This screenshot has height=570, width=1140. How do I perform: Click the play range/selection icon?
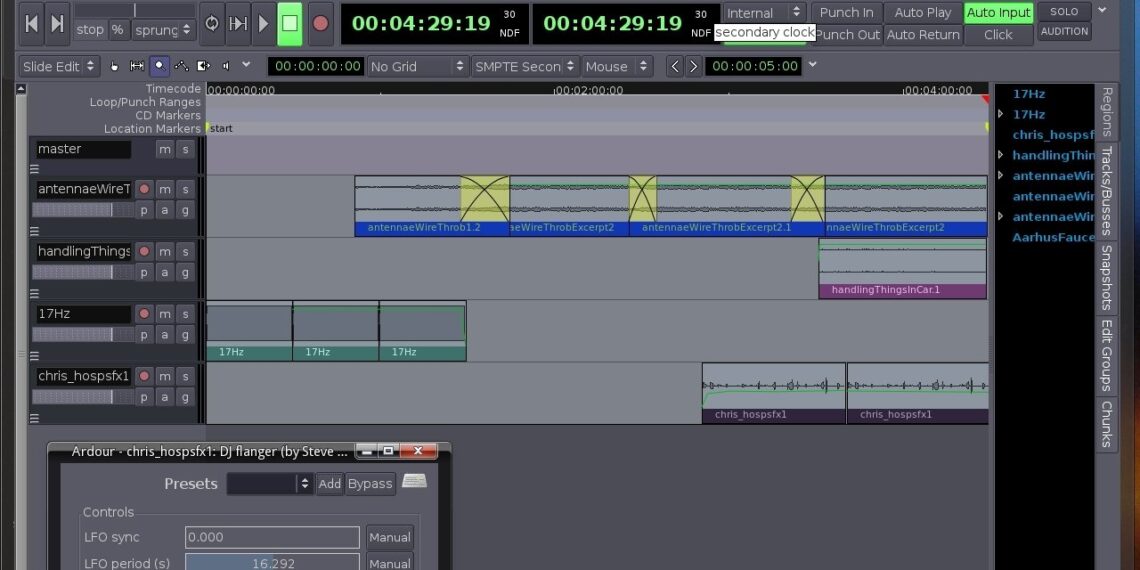click(238, 23)
